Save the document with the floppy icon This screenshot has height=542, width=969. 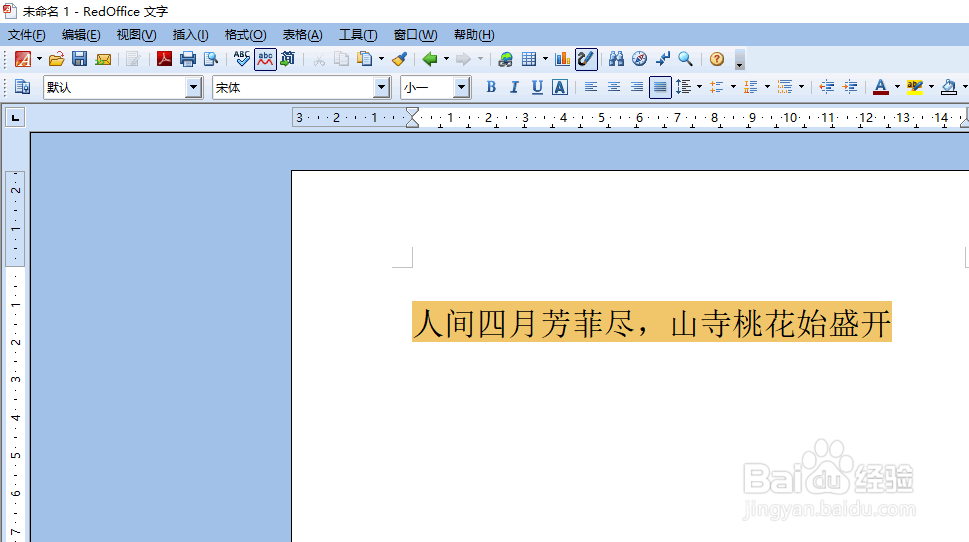coord(79,59)
